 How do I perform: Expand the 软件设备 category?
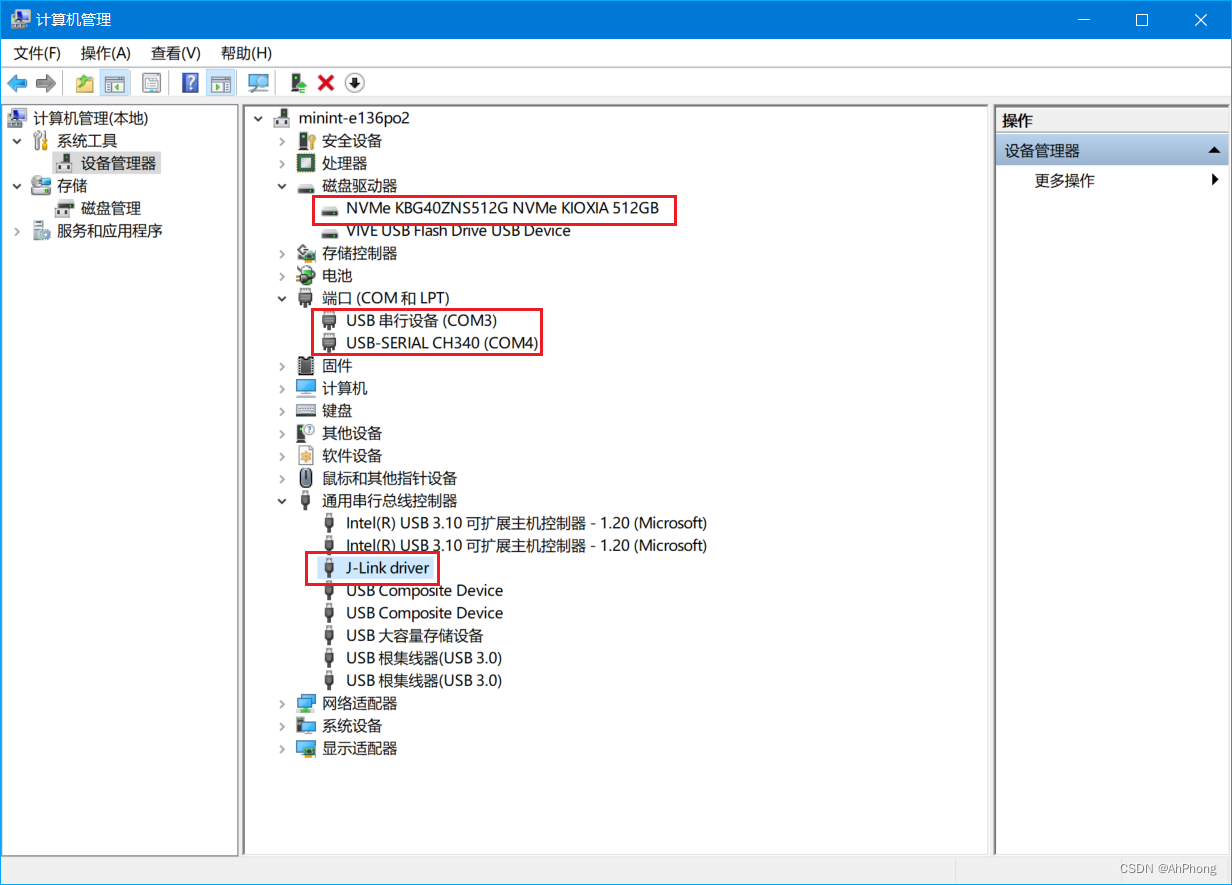pyautogui.click(x=283, y=456)
